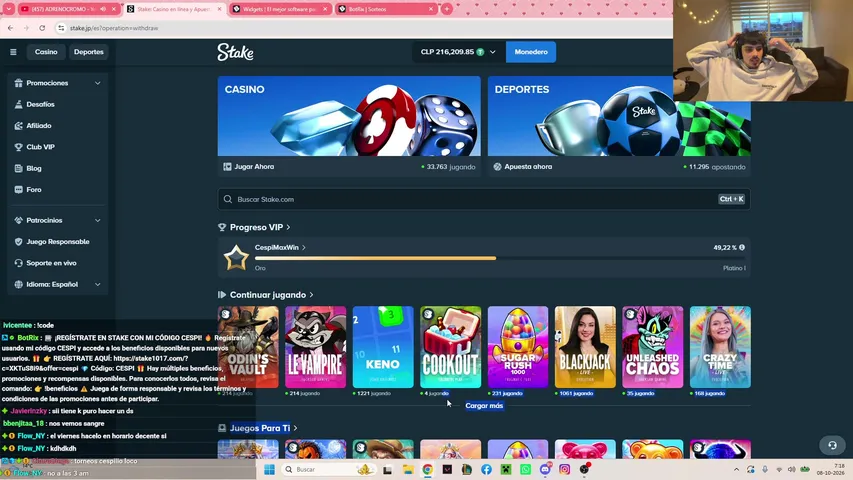Open the Sugar Rush 1000 game thumbnail
The image size is (853, 480).
(518, 347)
